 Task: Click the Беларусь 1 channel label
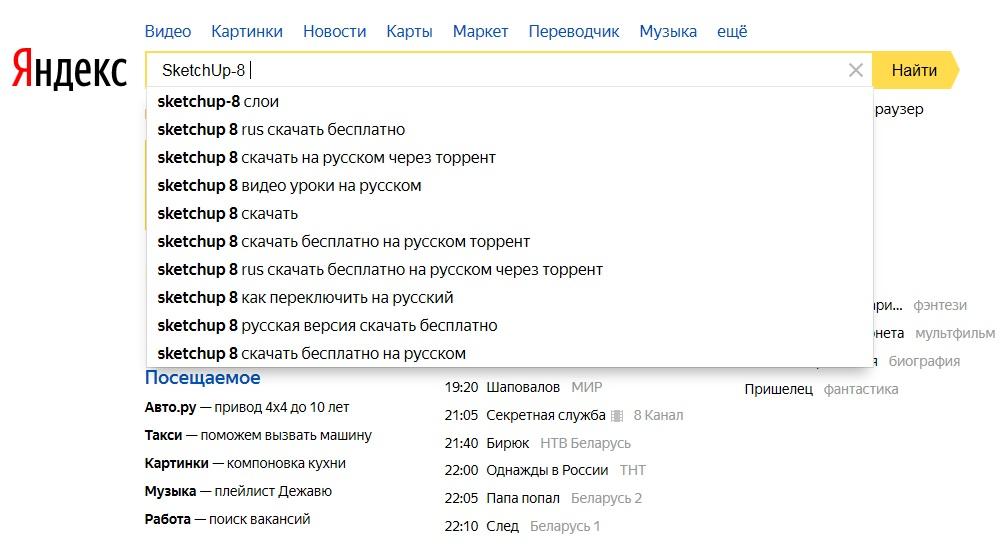tap(565, 526)
